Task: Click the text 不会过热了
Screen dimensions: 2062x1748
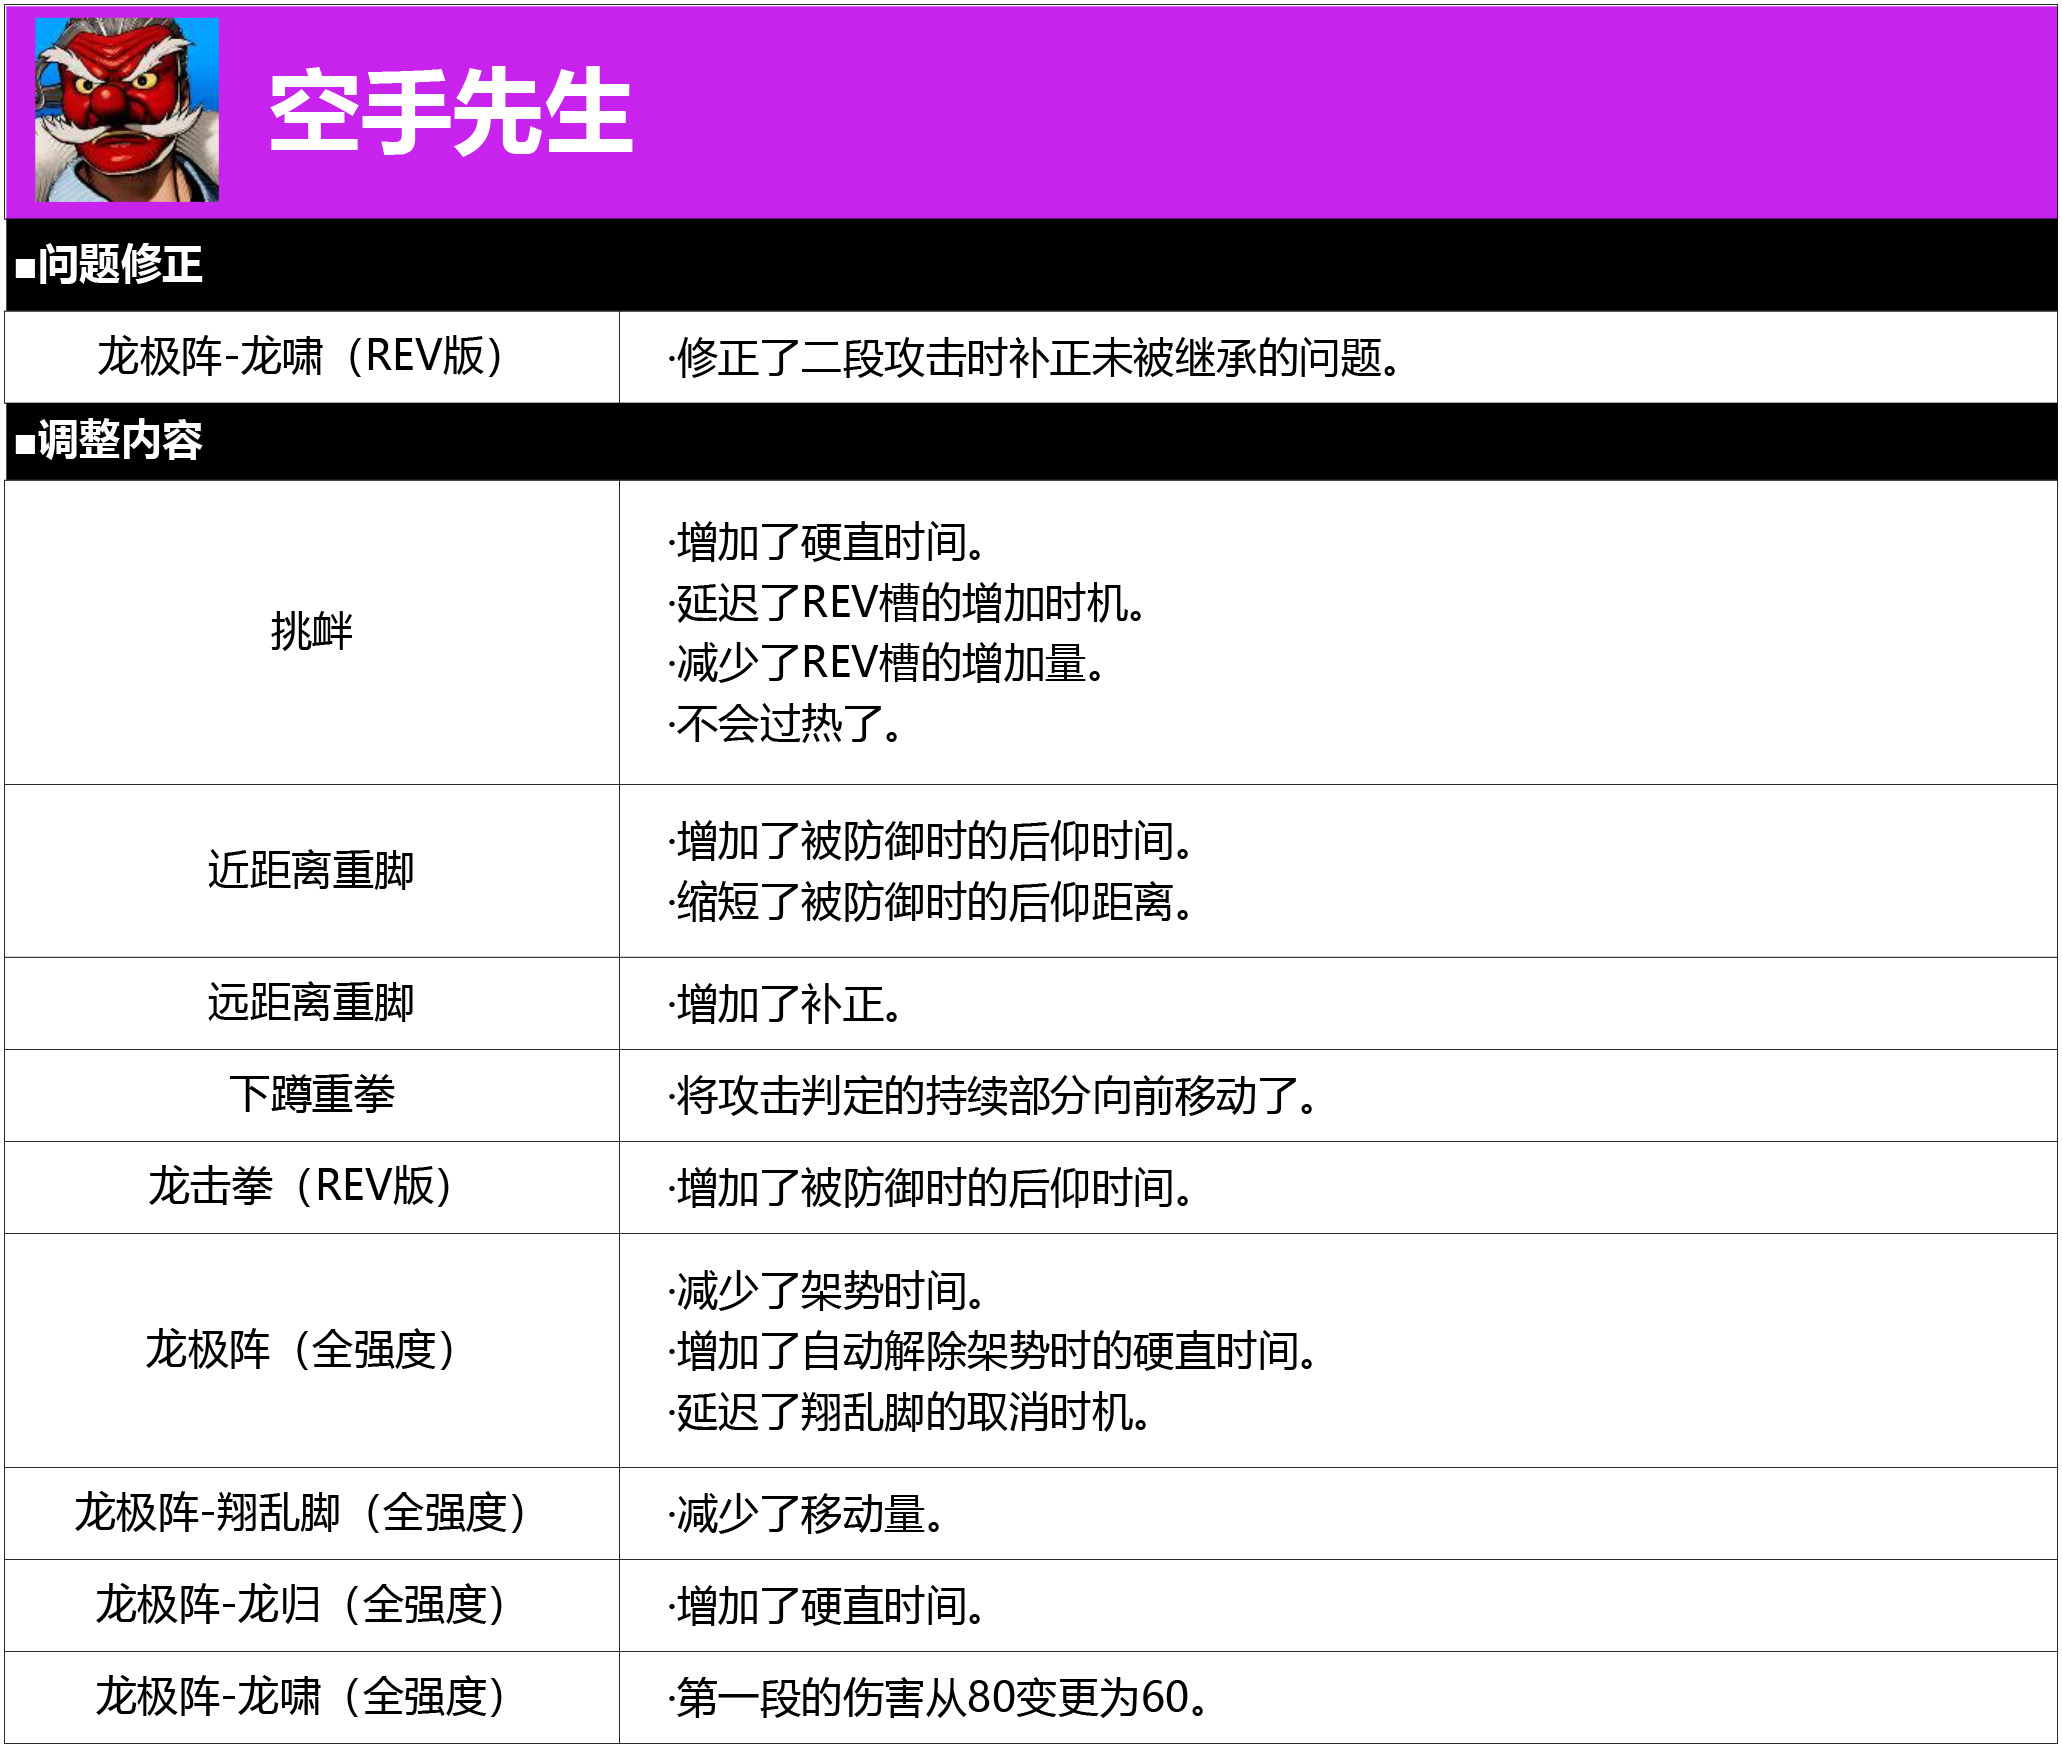Action: [x=786, y=723]
